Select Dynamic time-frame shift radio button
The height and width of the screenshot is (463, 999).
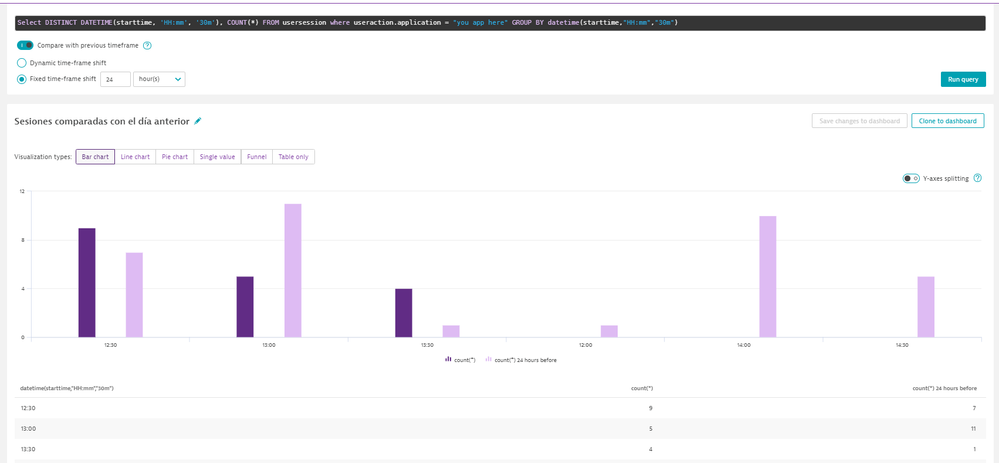coord(22,62)
